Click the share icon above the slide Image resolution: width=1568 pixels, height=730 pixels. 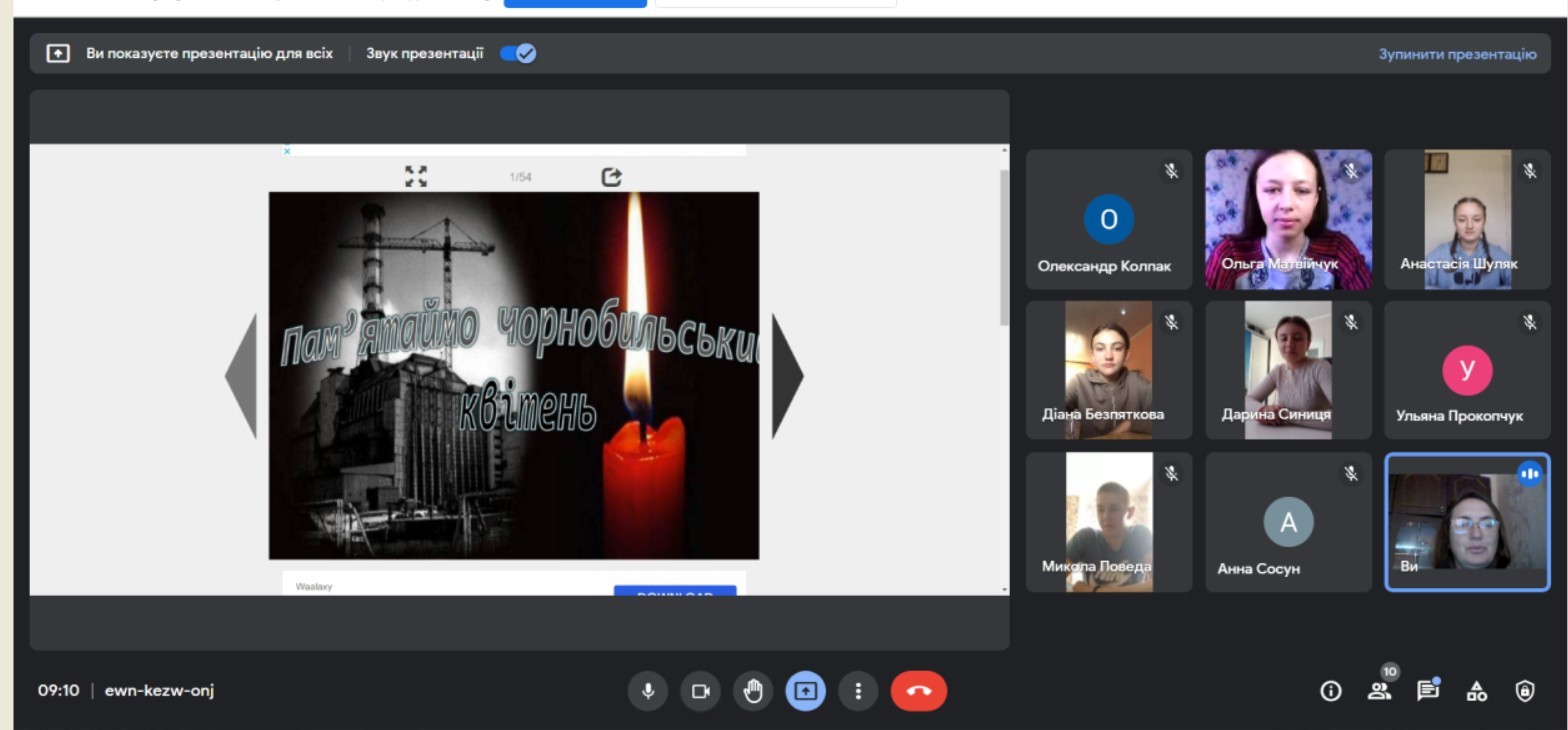click(x=611, y=177)
